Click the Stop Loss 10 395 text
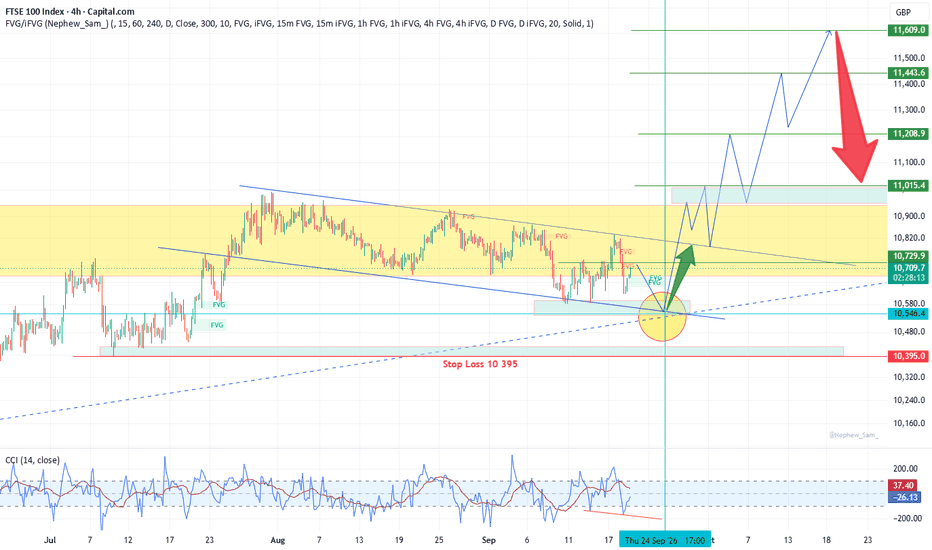This screenshot has width=932, height=550. point(480,364)
